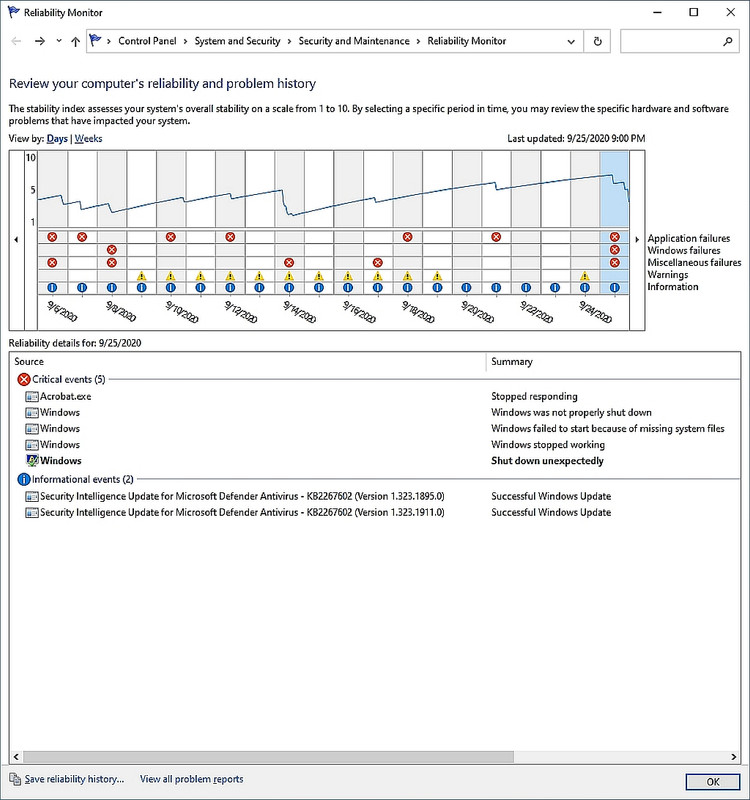
Task: Go up one level with the up arrow
Action: (x=75, y=41)
